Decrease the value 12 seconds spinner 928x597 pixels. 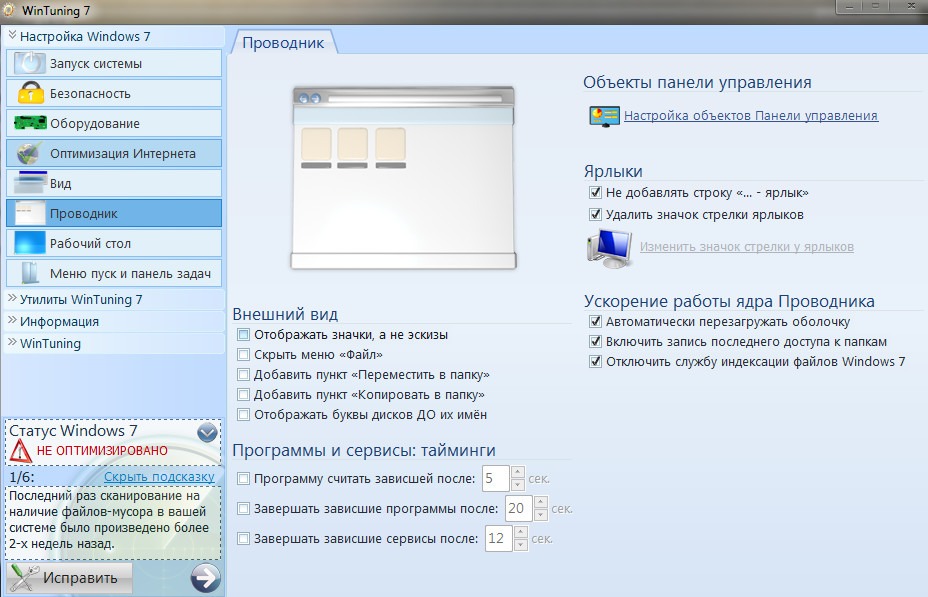(521, 545)
